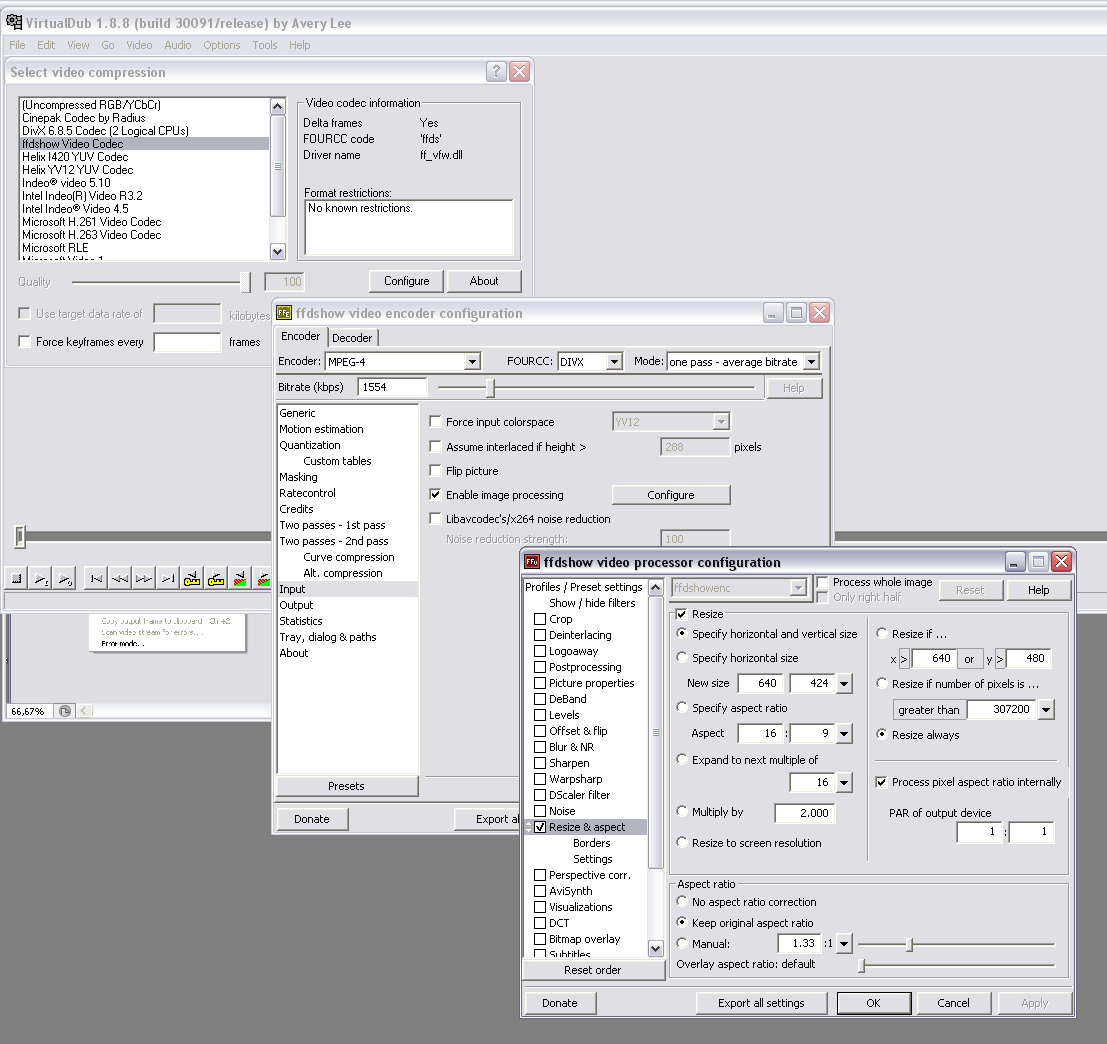Go to previous keyframe using yellow key icon

[191, 579]
